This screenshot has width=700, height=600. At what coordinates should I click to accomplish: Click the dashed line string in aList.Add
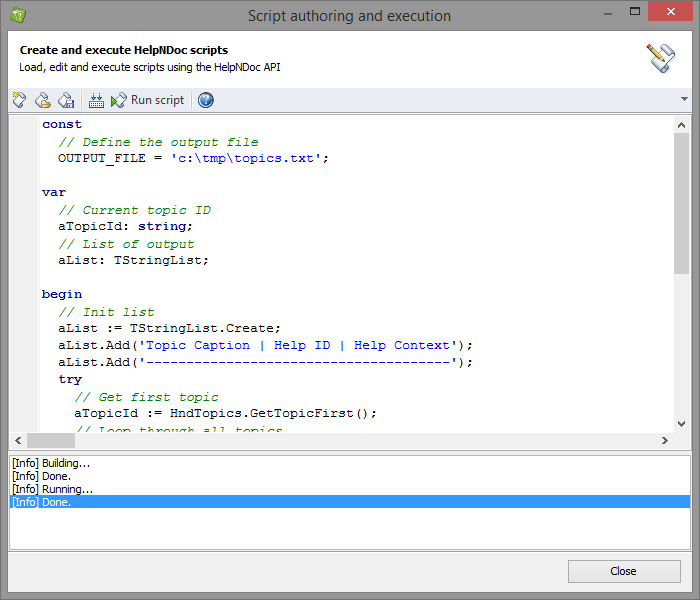pos(297,362)
